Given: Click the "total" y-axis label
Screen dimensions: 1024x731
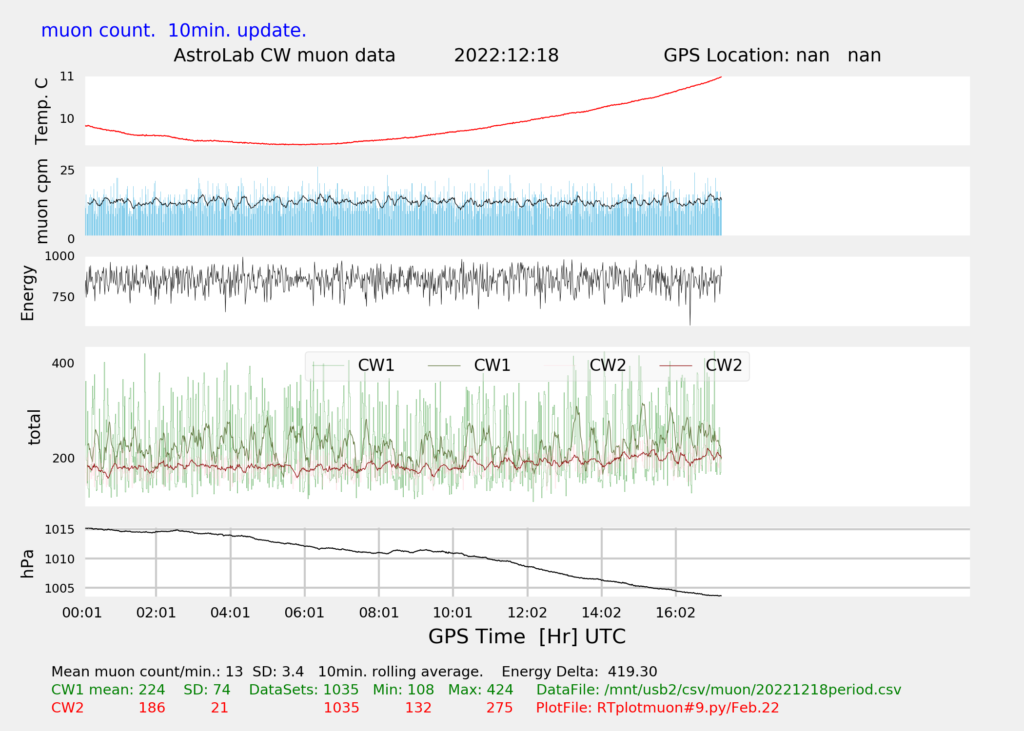Looking at the screenshot, I should click(x=36, y=426).
